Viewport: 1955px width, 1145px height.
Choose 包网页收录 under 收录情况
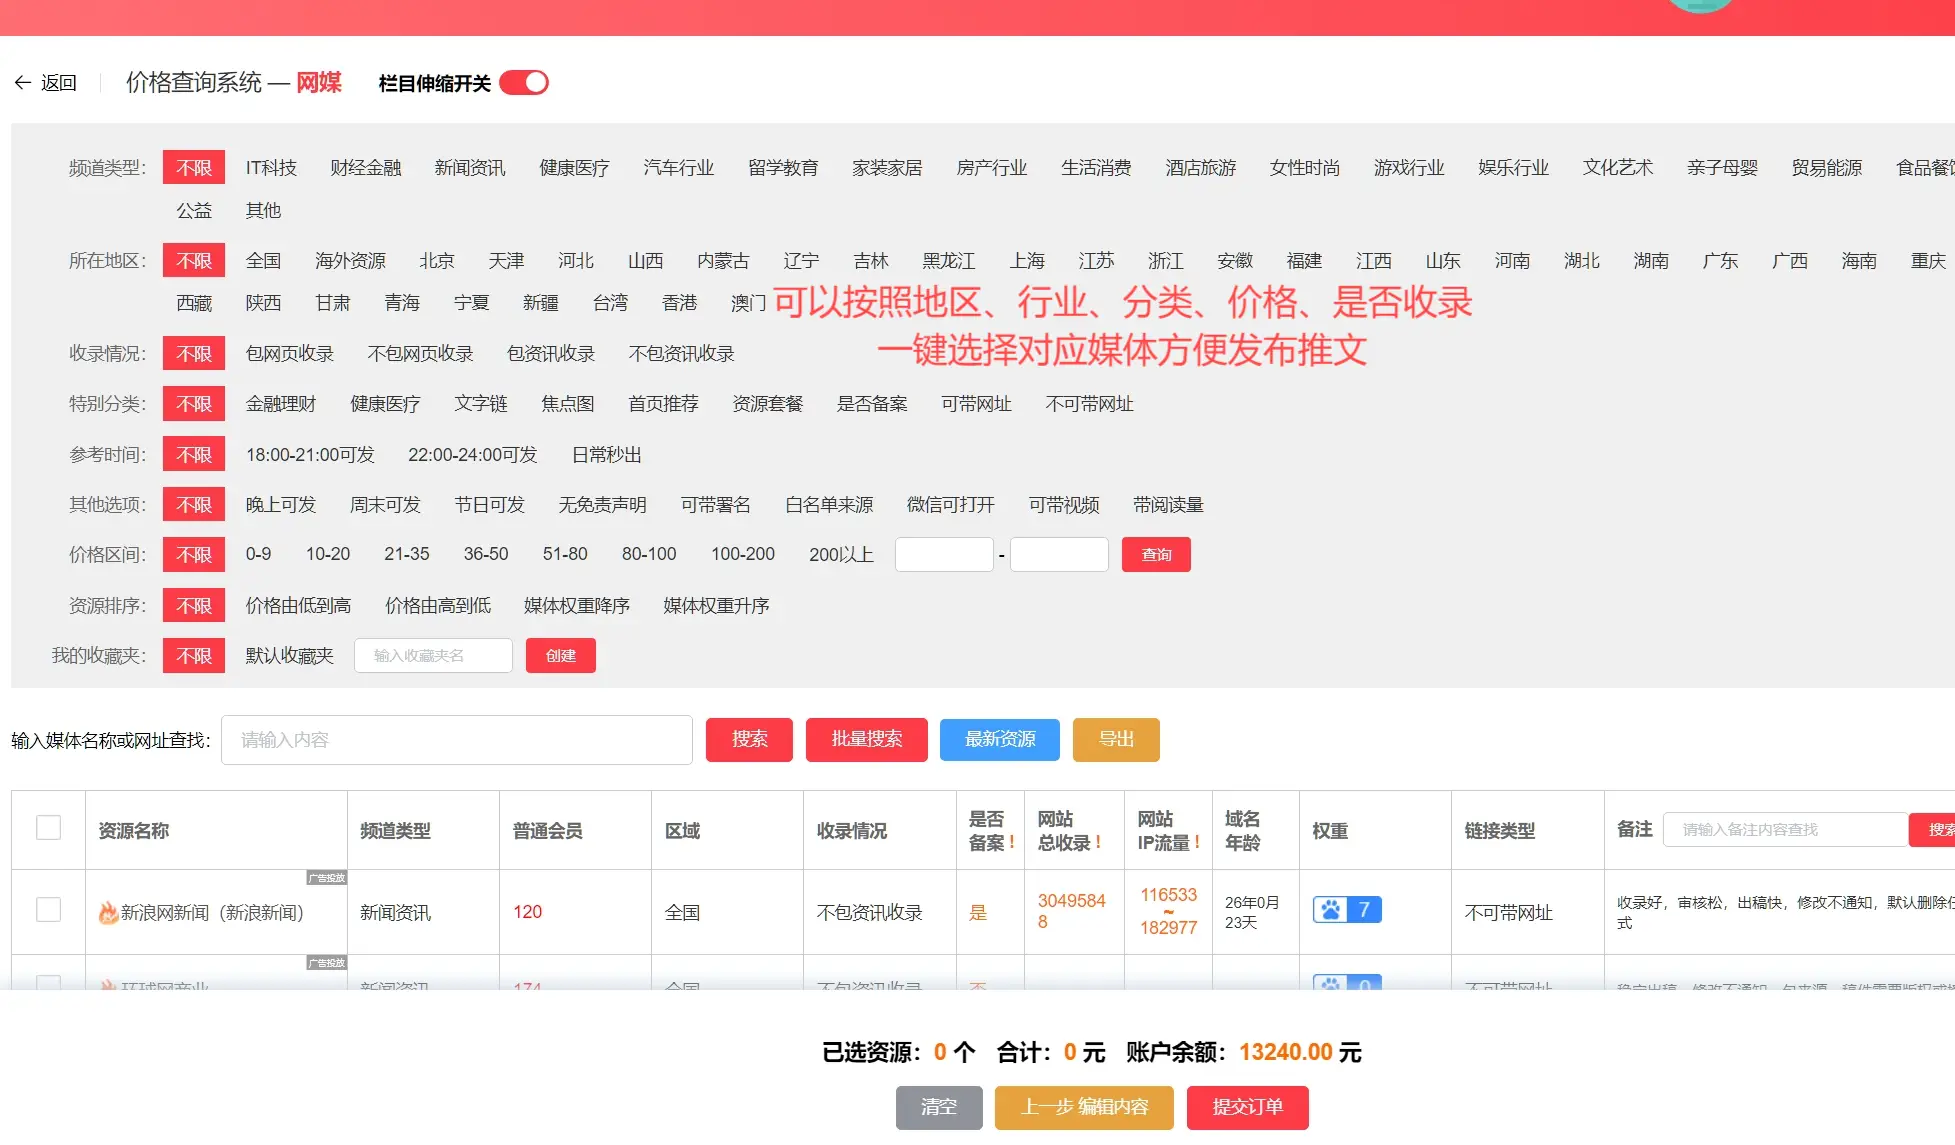click(289, 354)
